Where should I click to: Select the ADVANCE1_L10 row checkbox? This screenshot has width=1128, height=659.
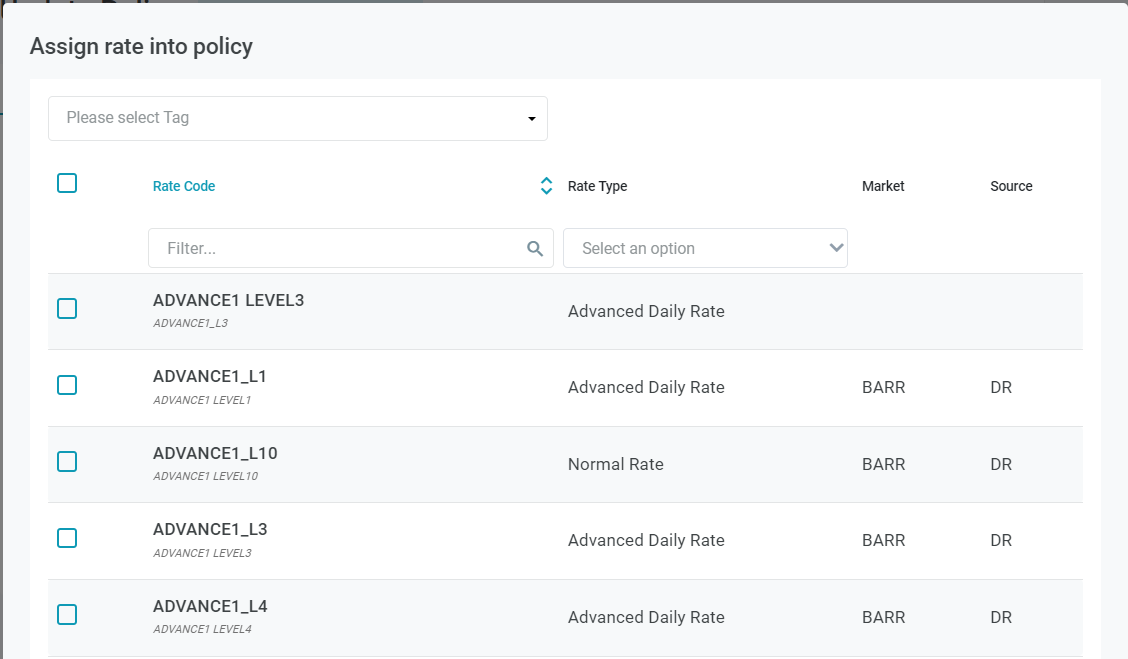67,462
